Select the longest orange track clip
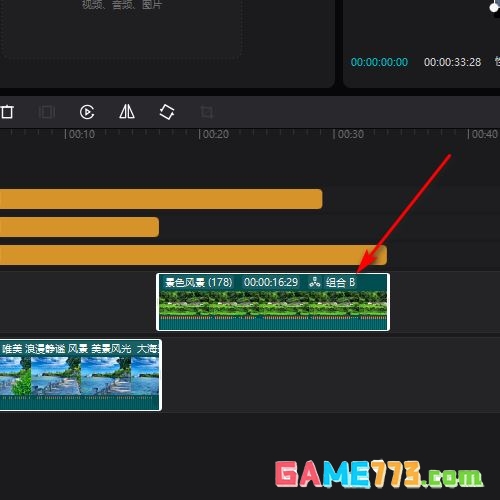The width and height of the screenshot is (500, 500). 193,255
